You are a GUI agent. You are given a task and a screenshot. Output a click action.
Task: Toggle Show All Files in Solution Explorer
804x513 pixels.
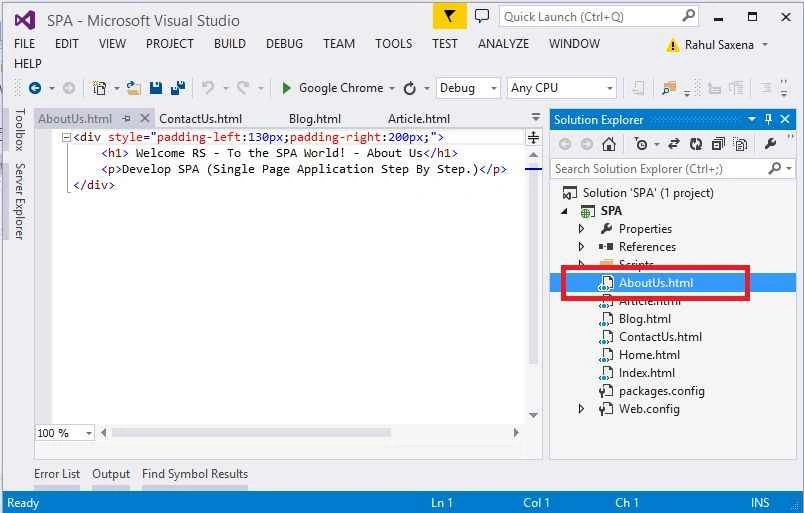740,144
